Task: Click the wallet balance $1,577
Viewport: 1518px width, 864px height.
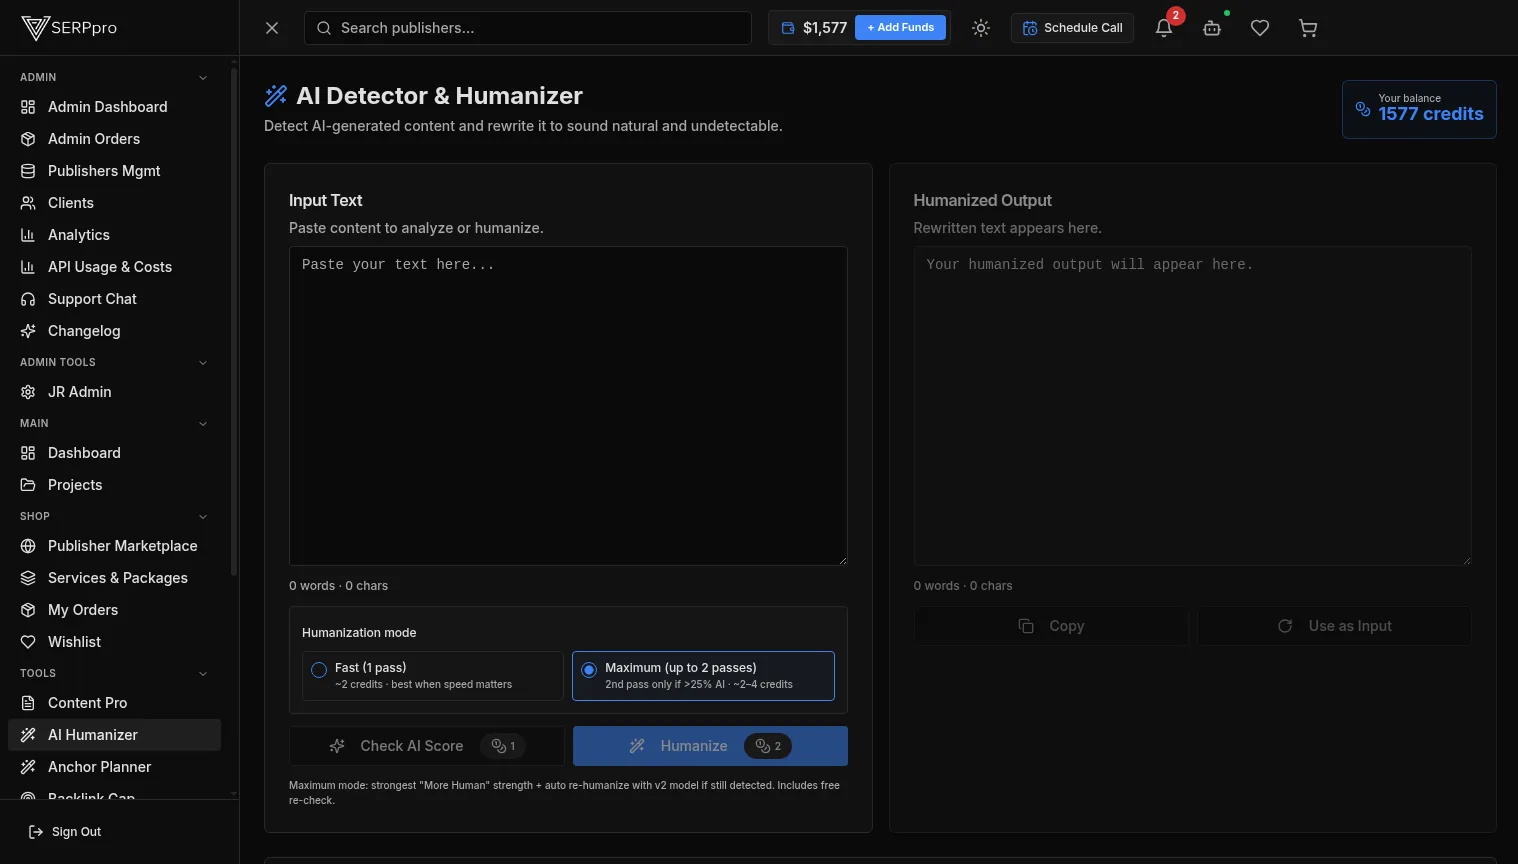Action: (x=814, y=28)
